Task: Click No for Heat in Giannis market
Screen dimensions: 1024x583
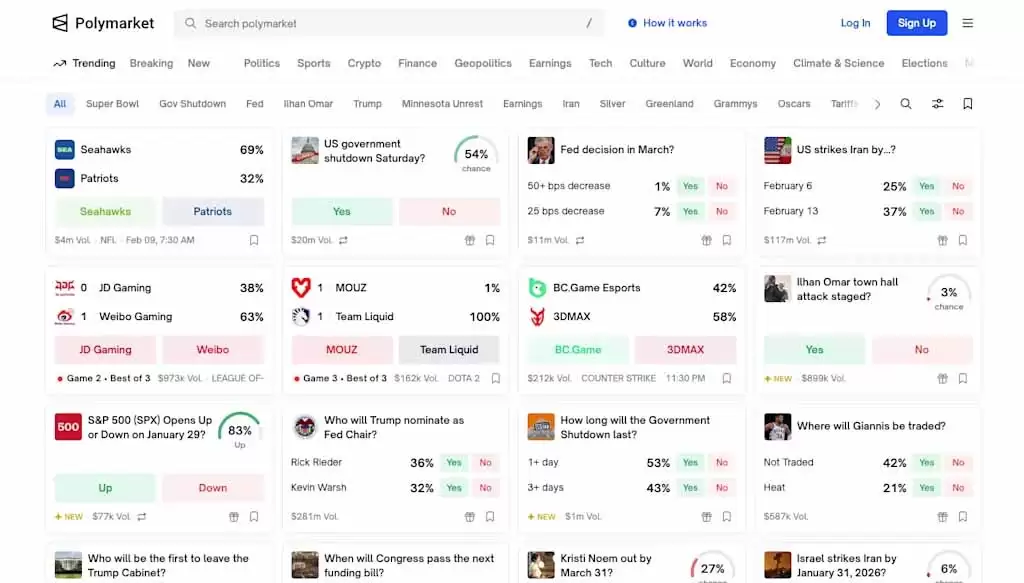Action: click(957, 488)
